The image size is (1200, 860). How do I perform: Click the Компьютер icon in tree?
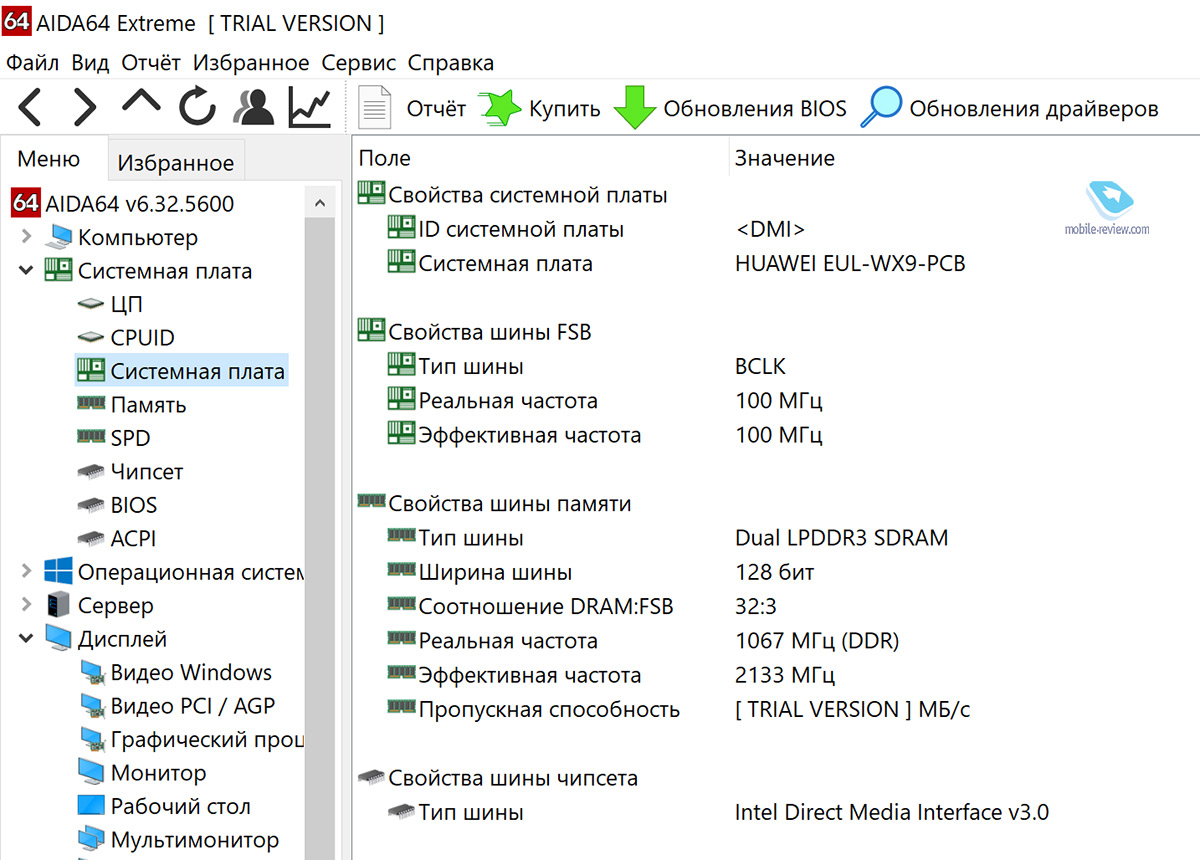[x=59, y=237]
